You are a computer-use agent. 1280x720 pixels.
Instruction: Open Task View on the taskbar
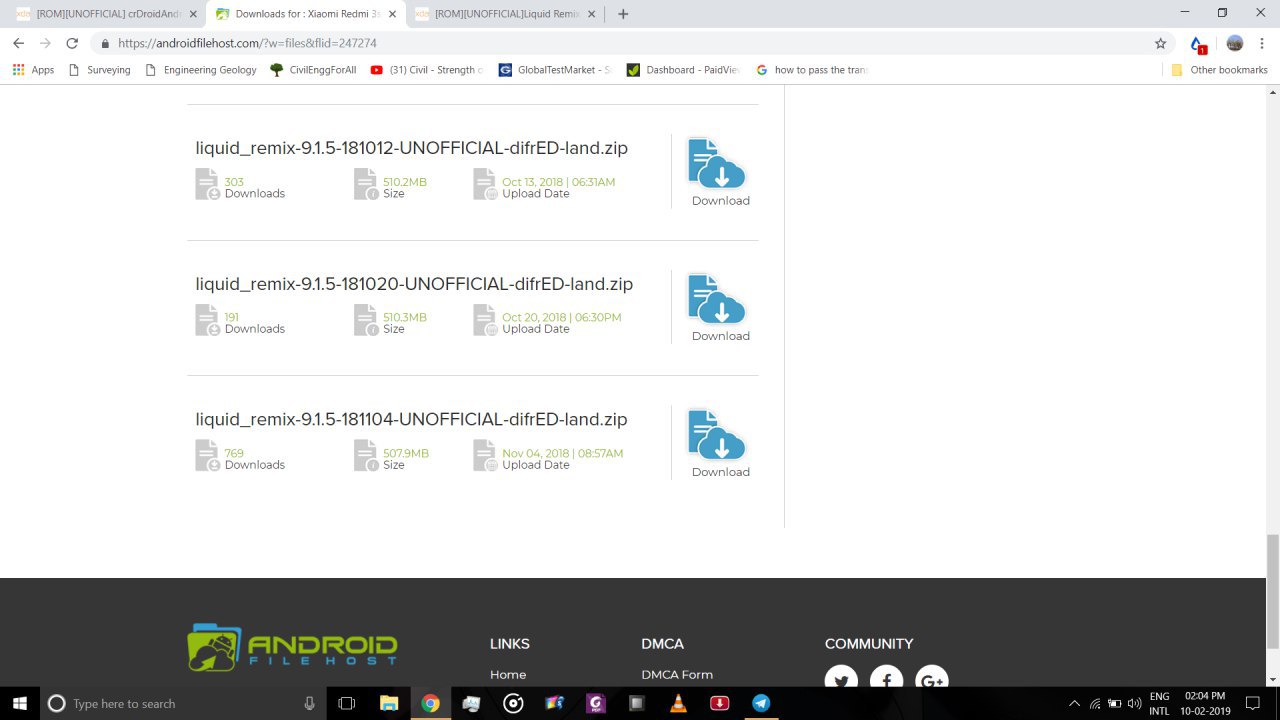347,703
